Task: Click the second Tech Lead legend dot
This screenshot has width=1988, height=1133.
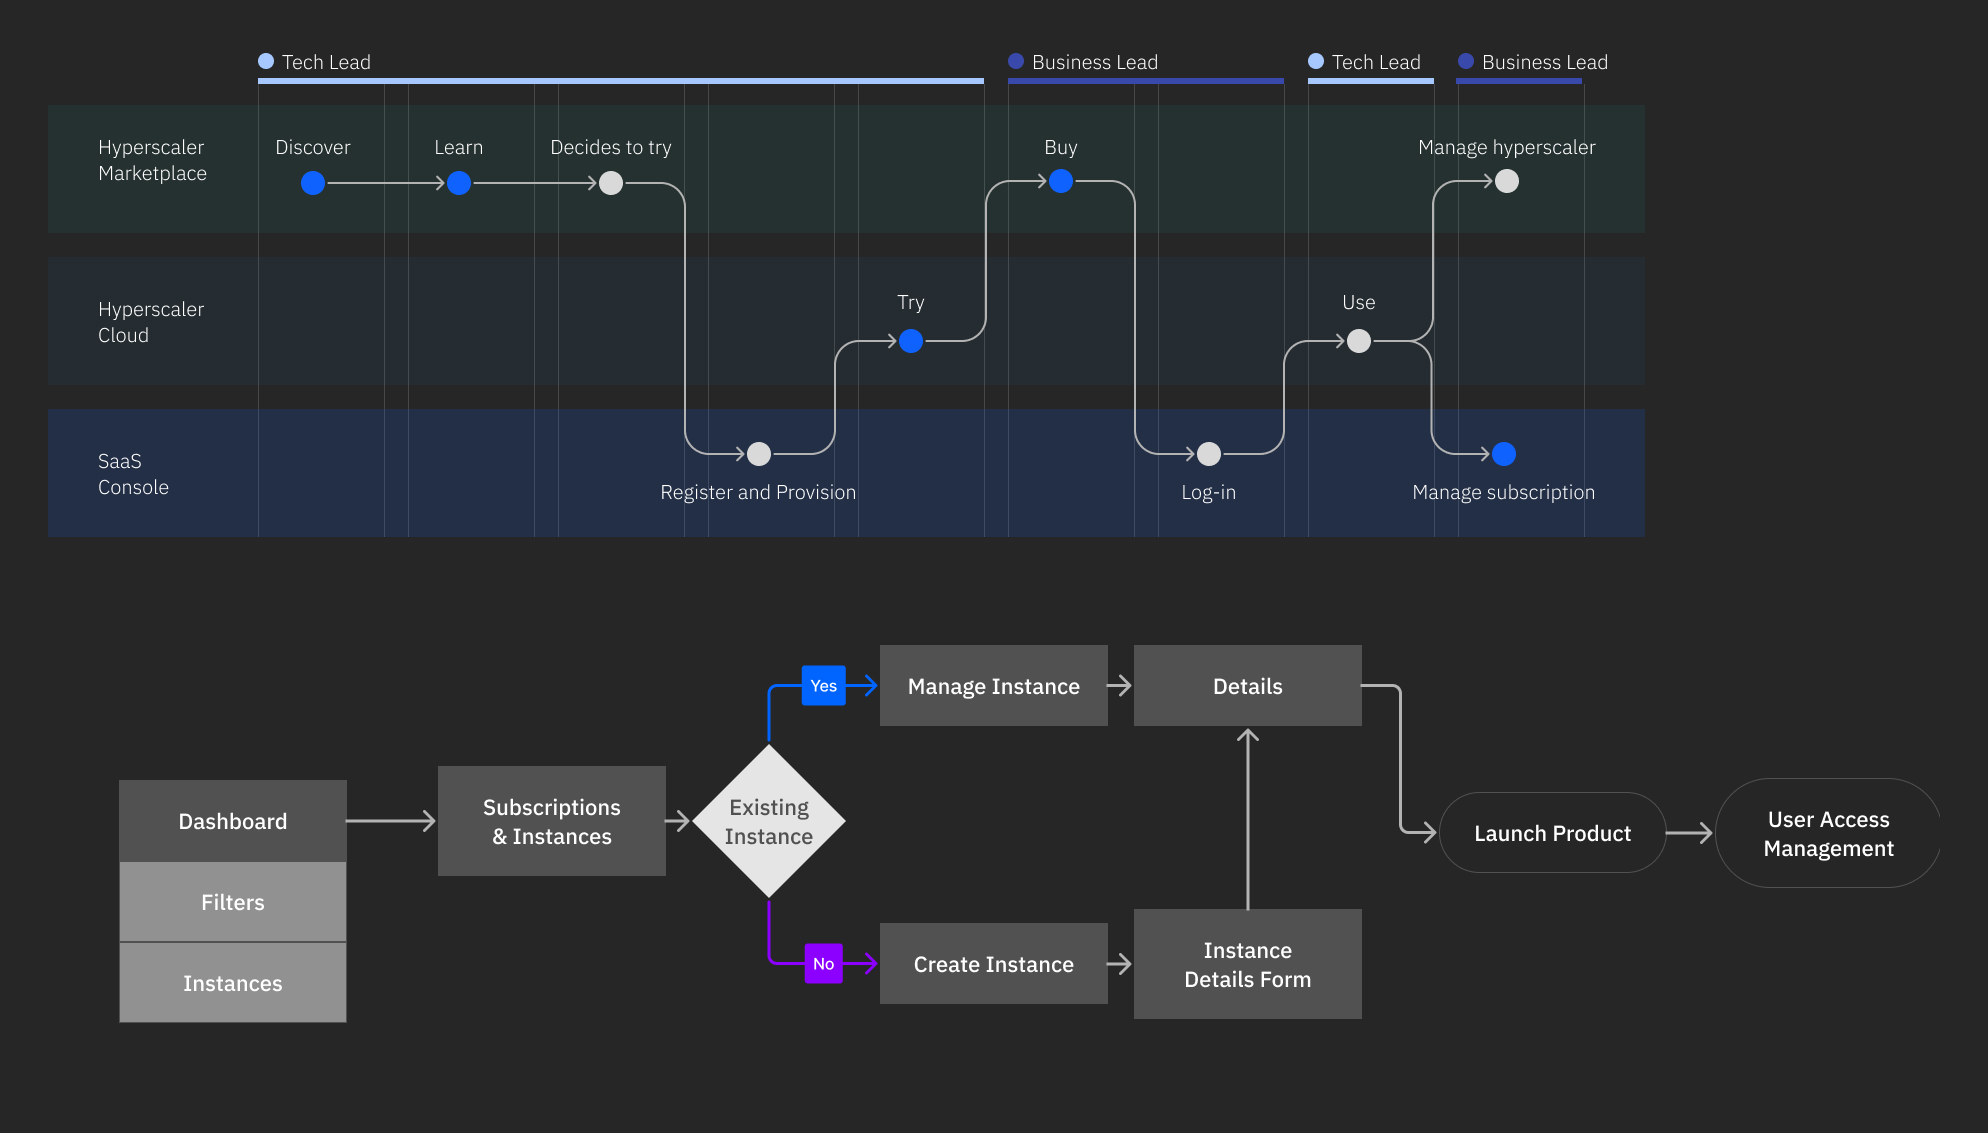Action: coord(1316,61)
